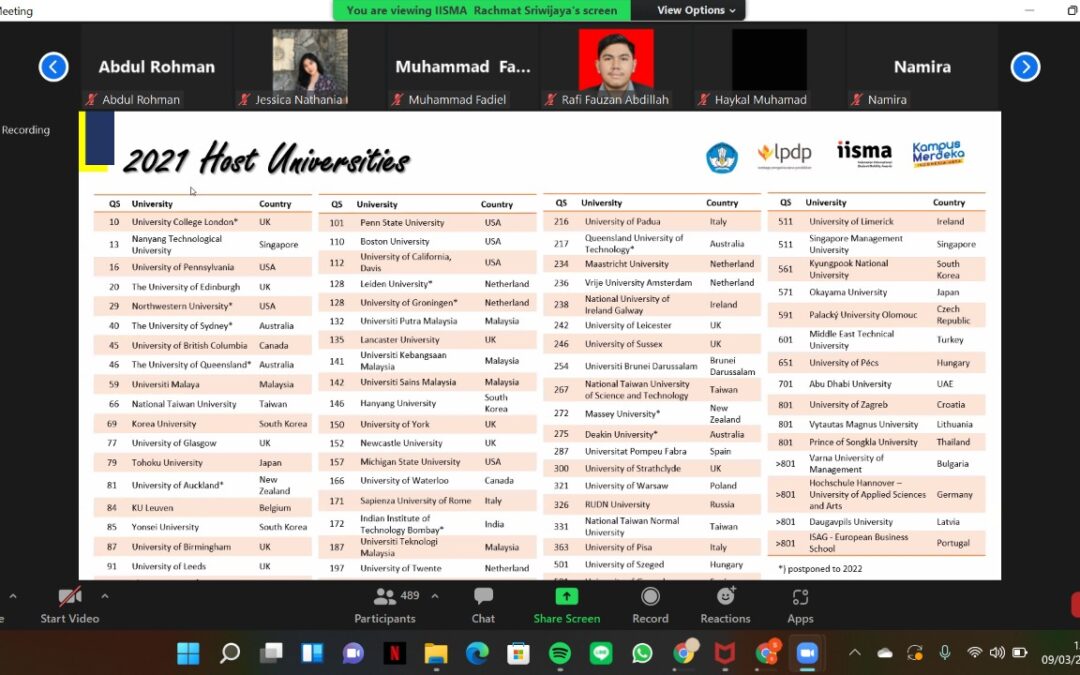Viewport: 1080px width, 675px height.
Task: Show hidden system tray icons
Action: pyautogui.click(x=854, y=653)
